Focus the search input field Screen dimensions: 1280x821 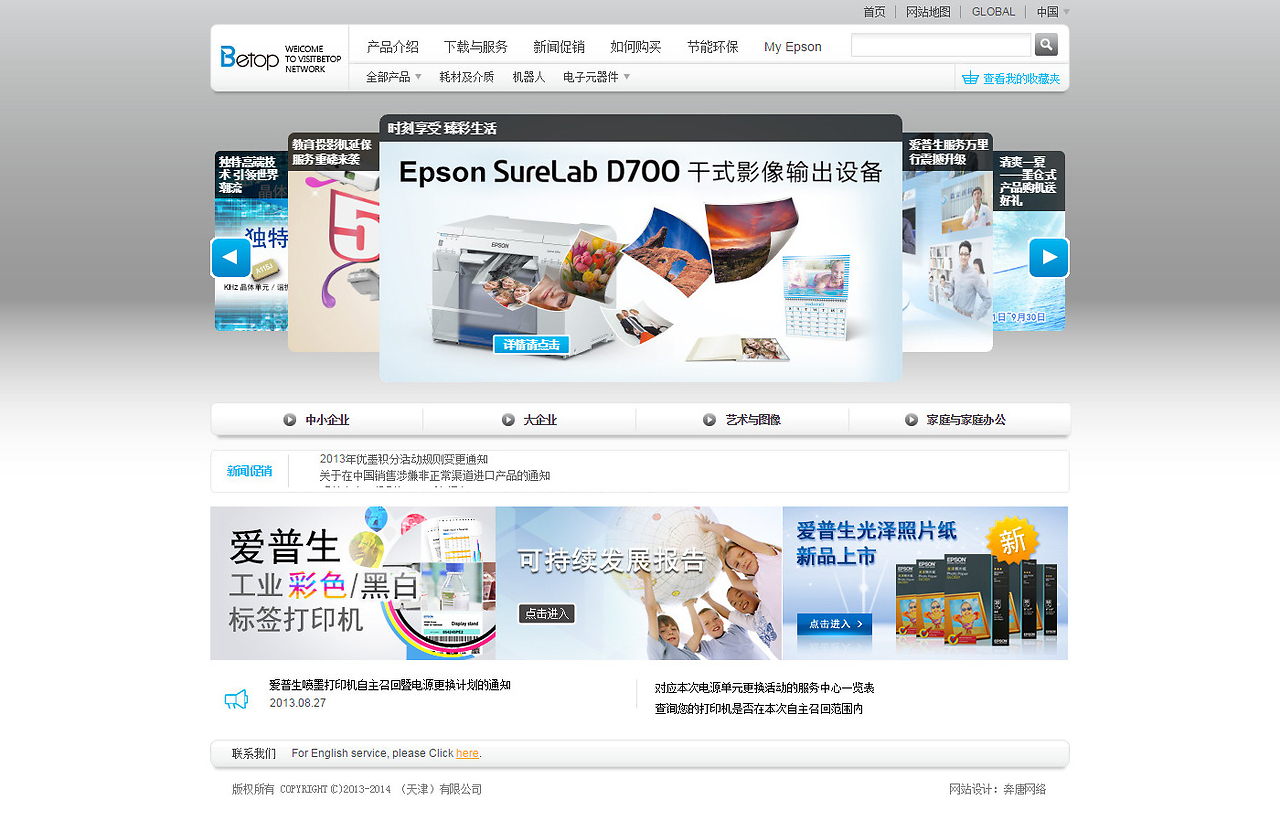[x=941, y=45]
